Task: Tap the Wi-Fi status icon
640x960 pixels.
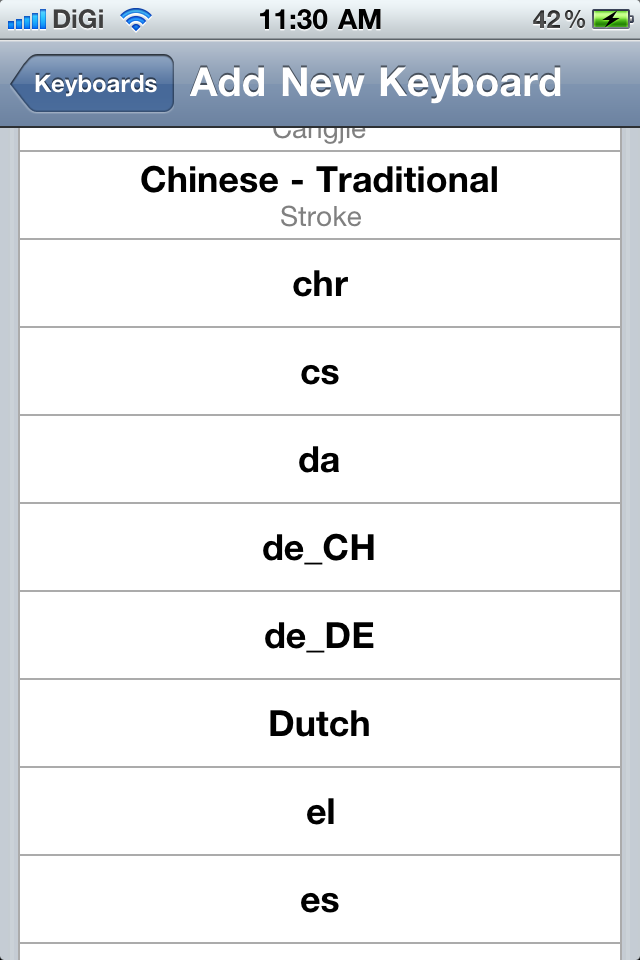Action: pyautogui.click(x=134, y=19)
